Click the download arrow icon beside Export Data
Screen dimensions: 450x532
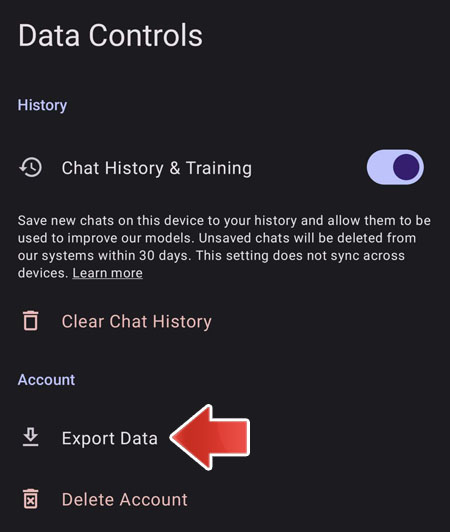31,437
